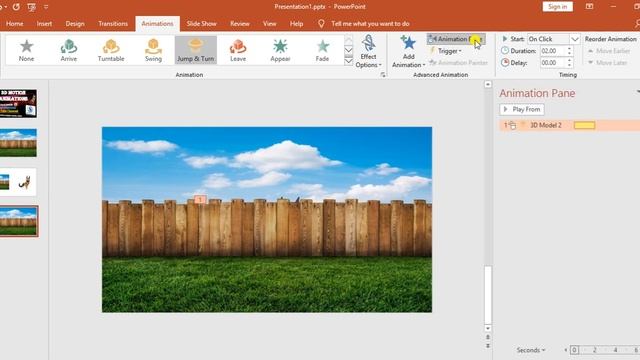Click the Play From button
640x360 pixels.
522,109
